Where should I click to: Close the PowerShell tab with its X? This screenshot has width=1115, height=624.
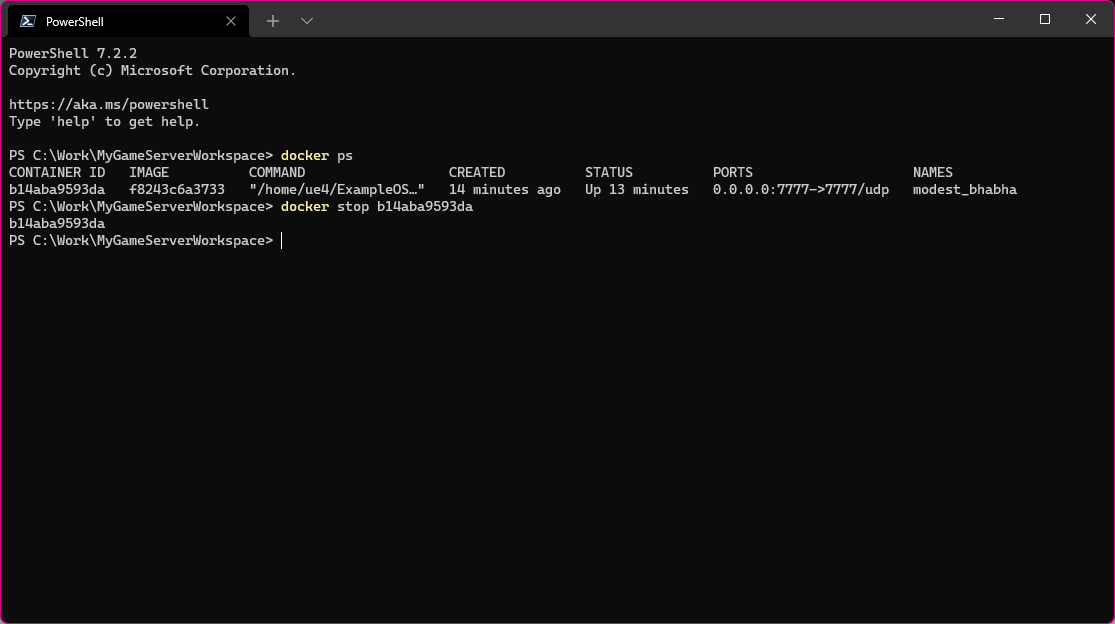click(x=231, y=20)
